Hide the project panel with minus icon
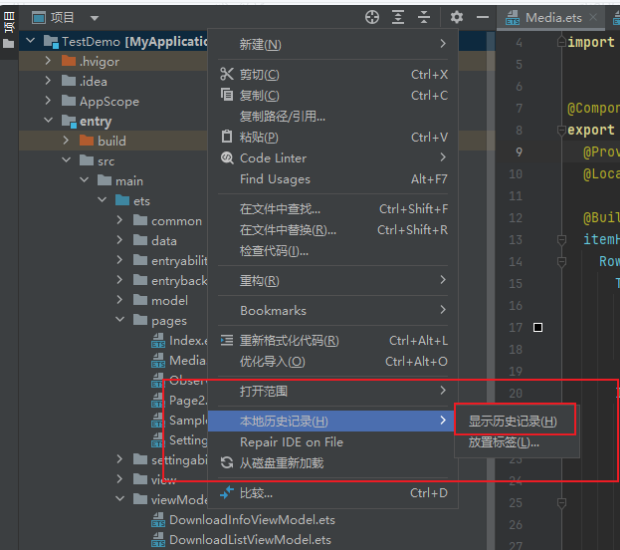Image resolution: width=620 pixels, height=550 pixels. click(x=482, y=17)
